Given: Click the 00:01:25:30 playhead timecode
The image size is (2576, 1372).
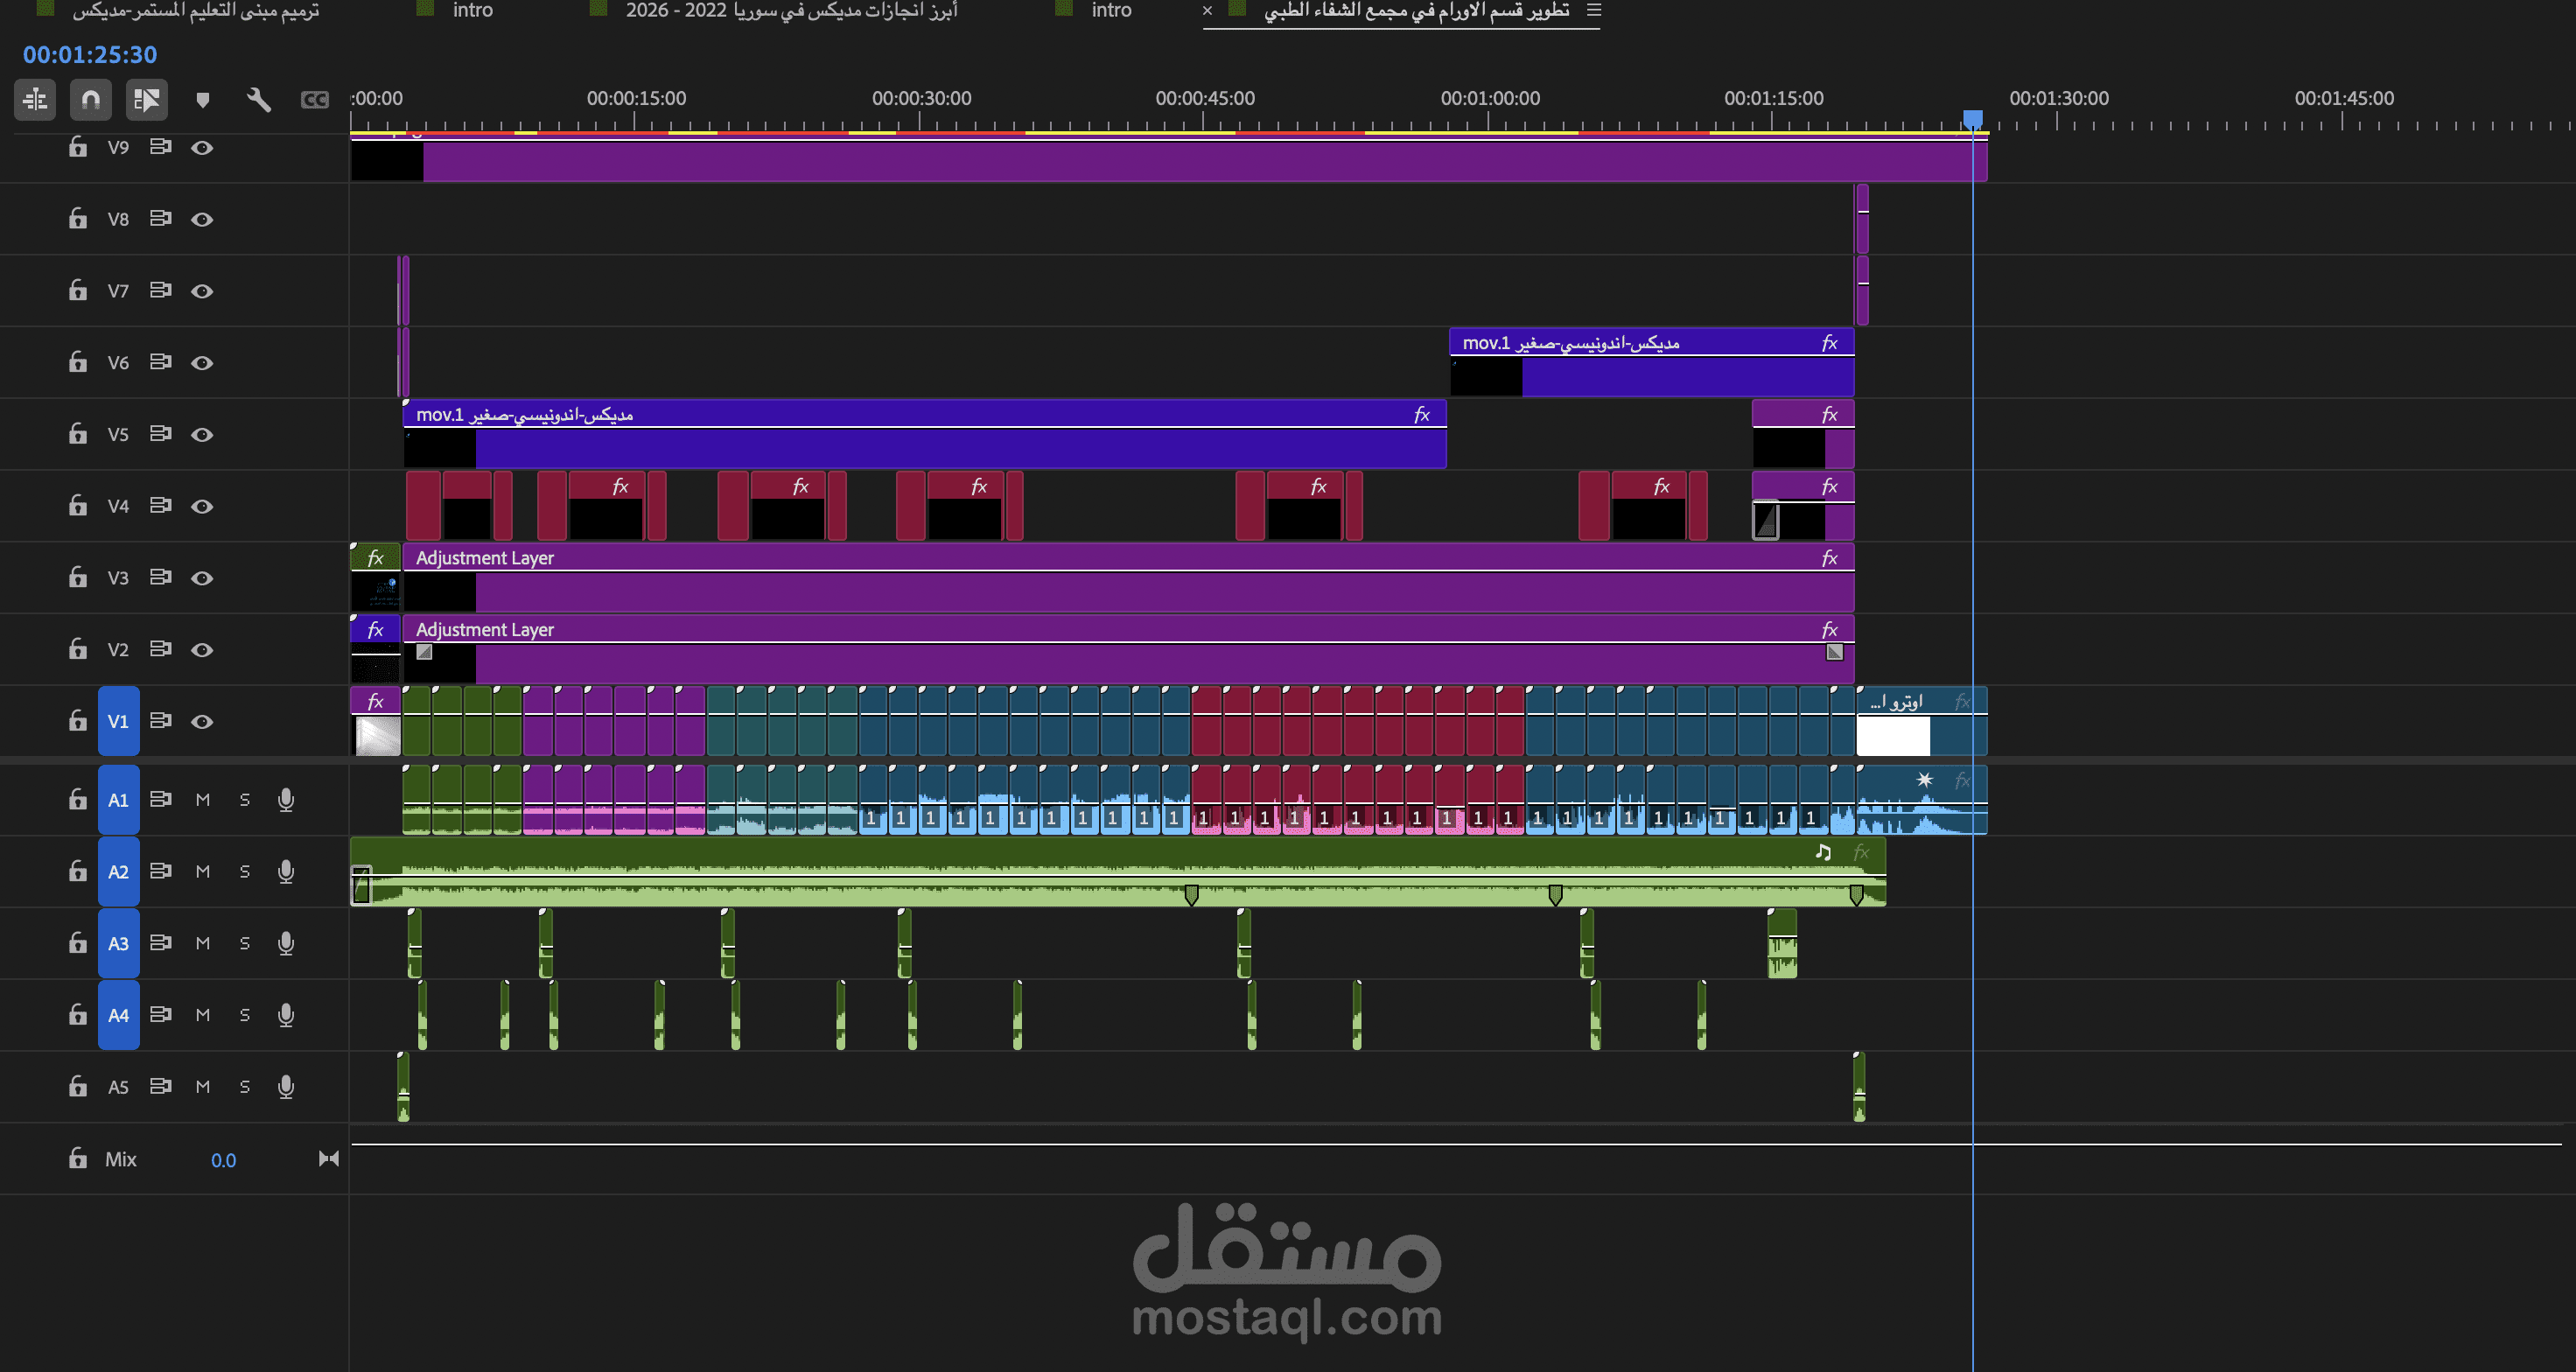Looking at the screenshot, I should pyautogui.click(x=90, y=55).
